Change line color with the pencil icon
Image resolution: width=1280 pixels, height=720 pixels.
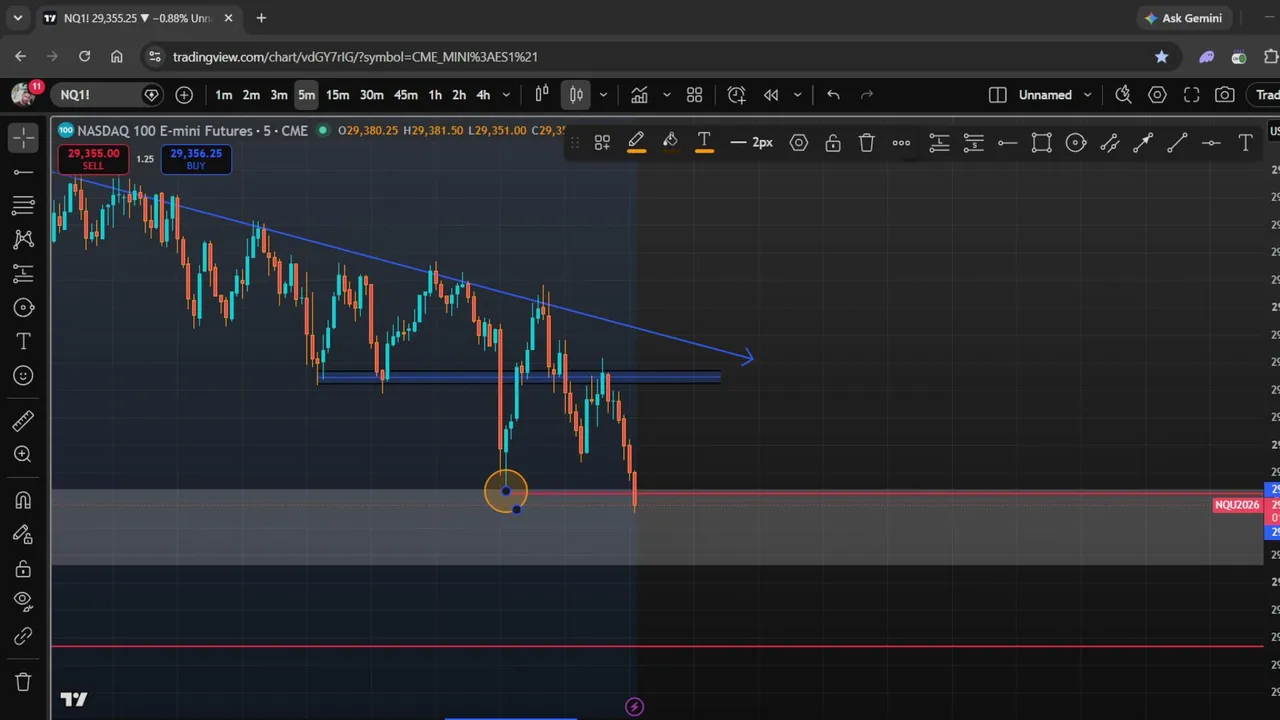[x=636, y=143]
